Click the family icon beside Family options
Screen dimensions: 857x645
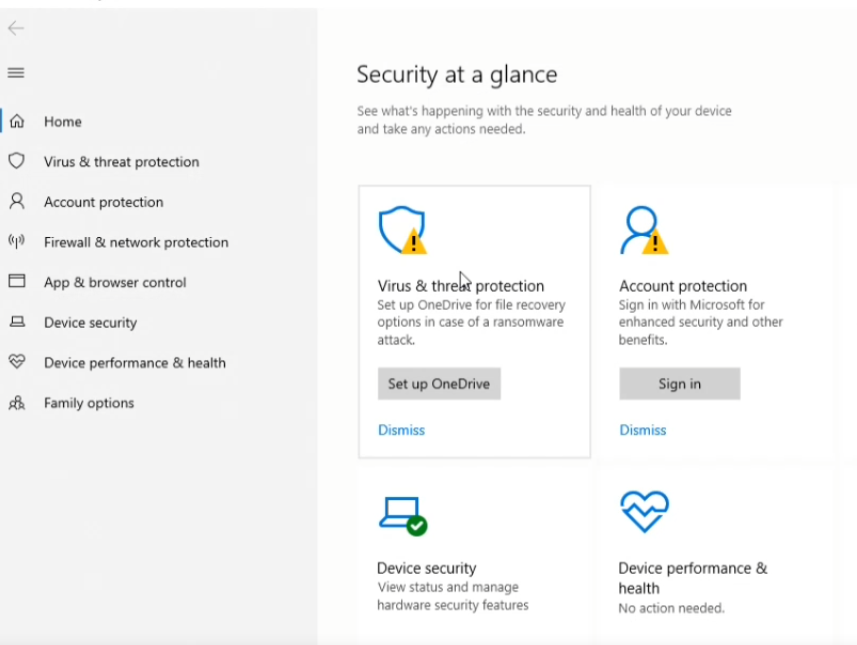pos(17,403)
